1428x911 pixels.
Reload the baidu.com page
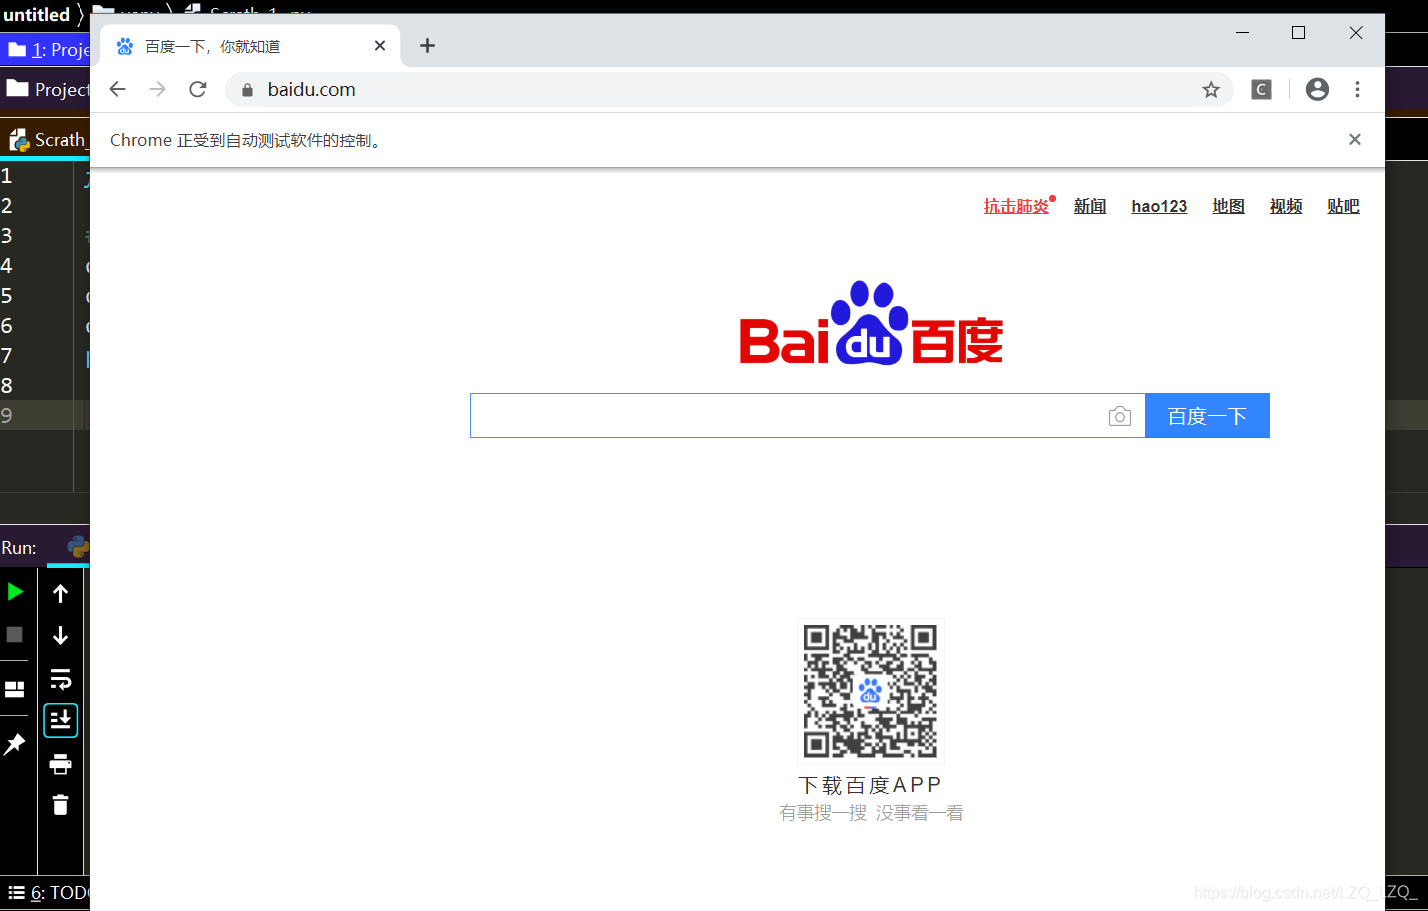(198, 89)
